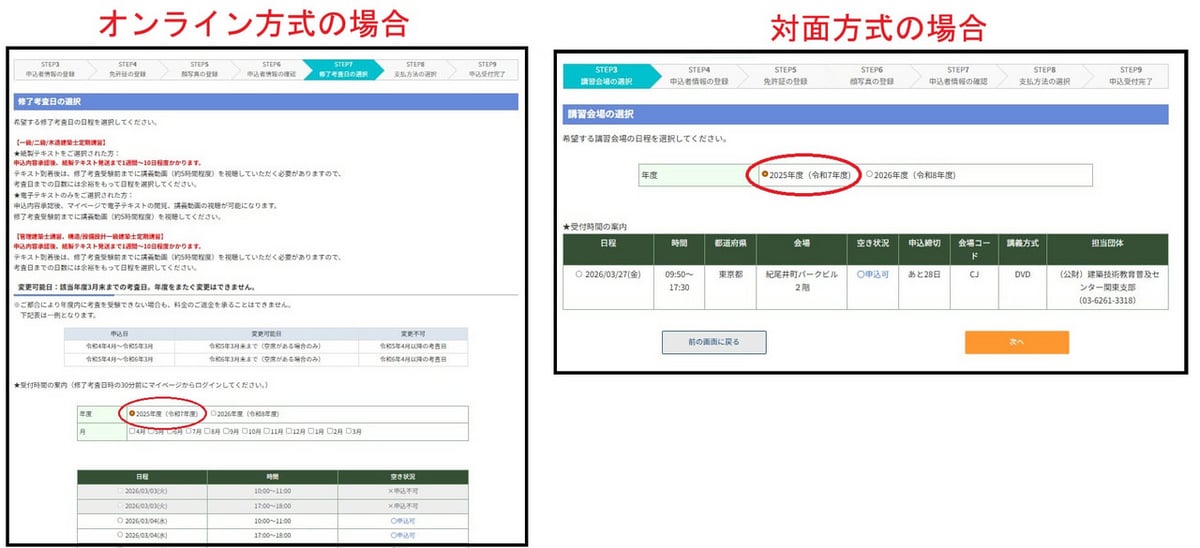This screenshot has height=548, width=1200.
Task: Open STEP7 修了考査日の選択 step tab
Action: 343,69
